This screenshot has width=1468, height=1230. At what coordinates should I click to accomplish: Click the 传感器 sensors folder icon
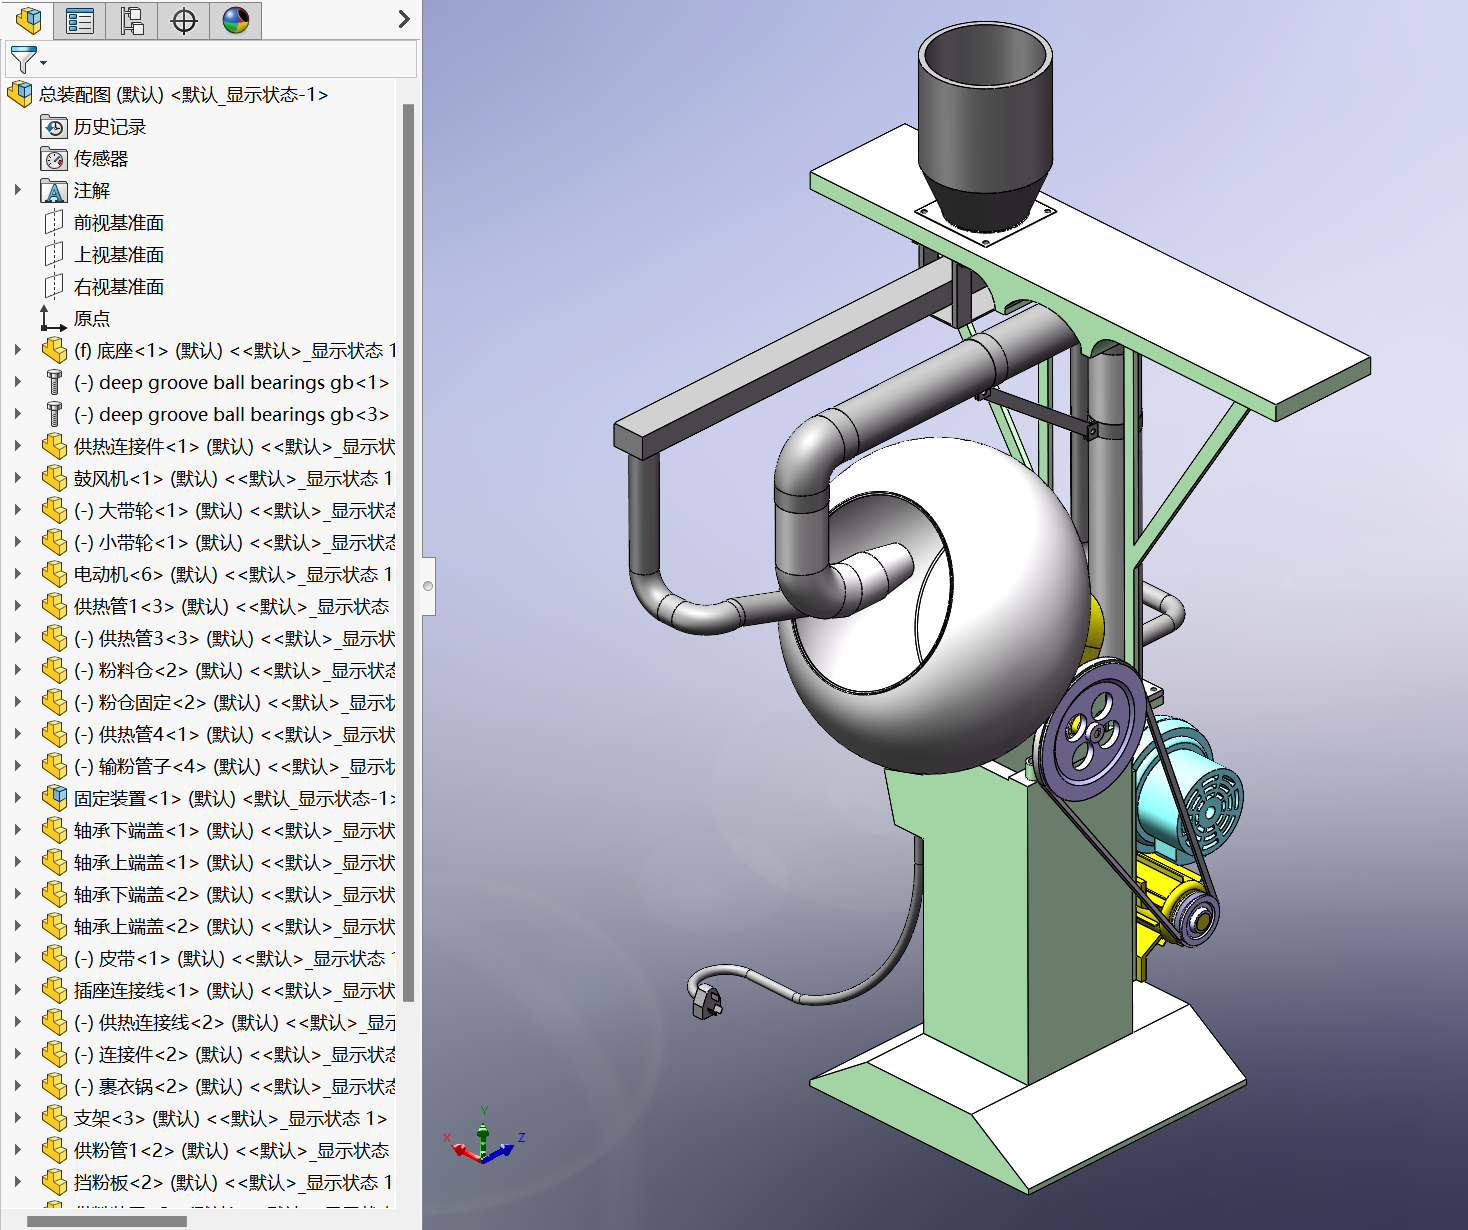[x=54, y=159]
